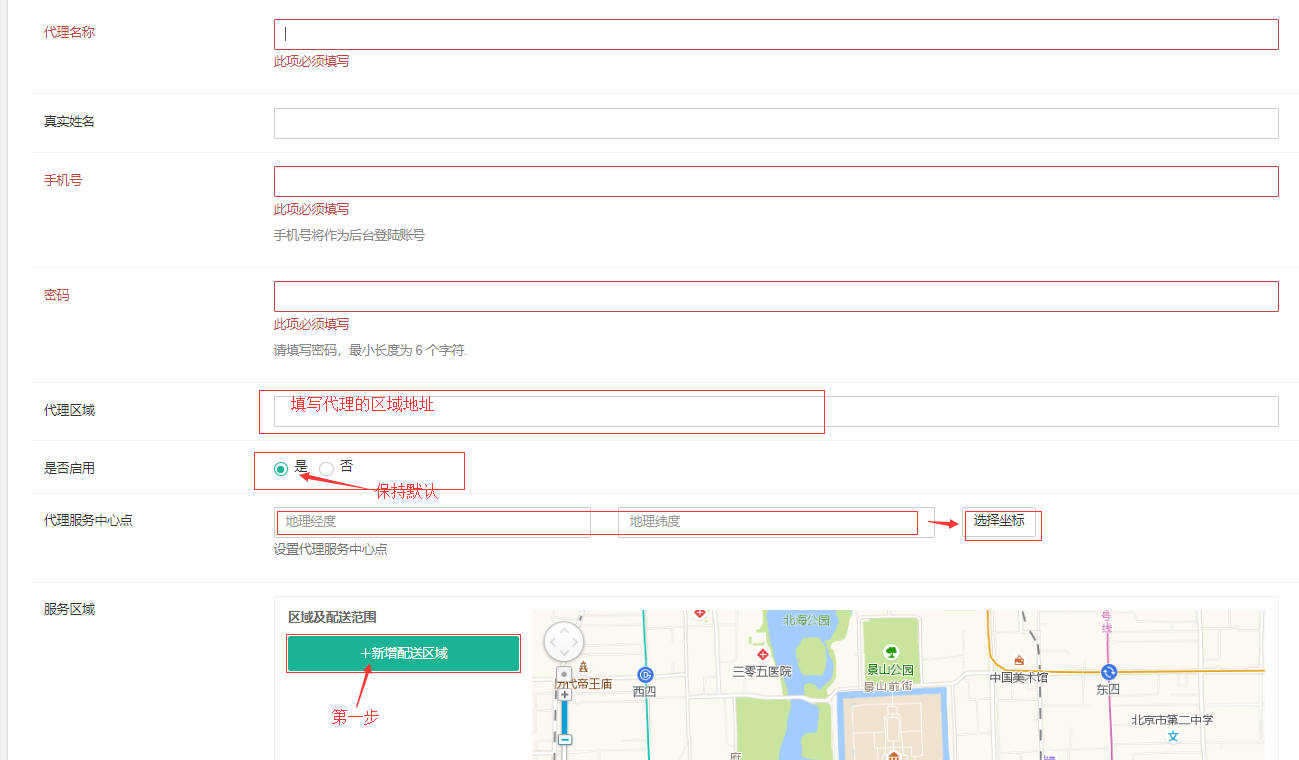
Task: Pan the map left with the arrow control
Action: tap(551, 642)
